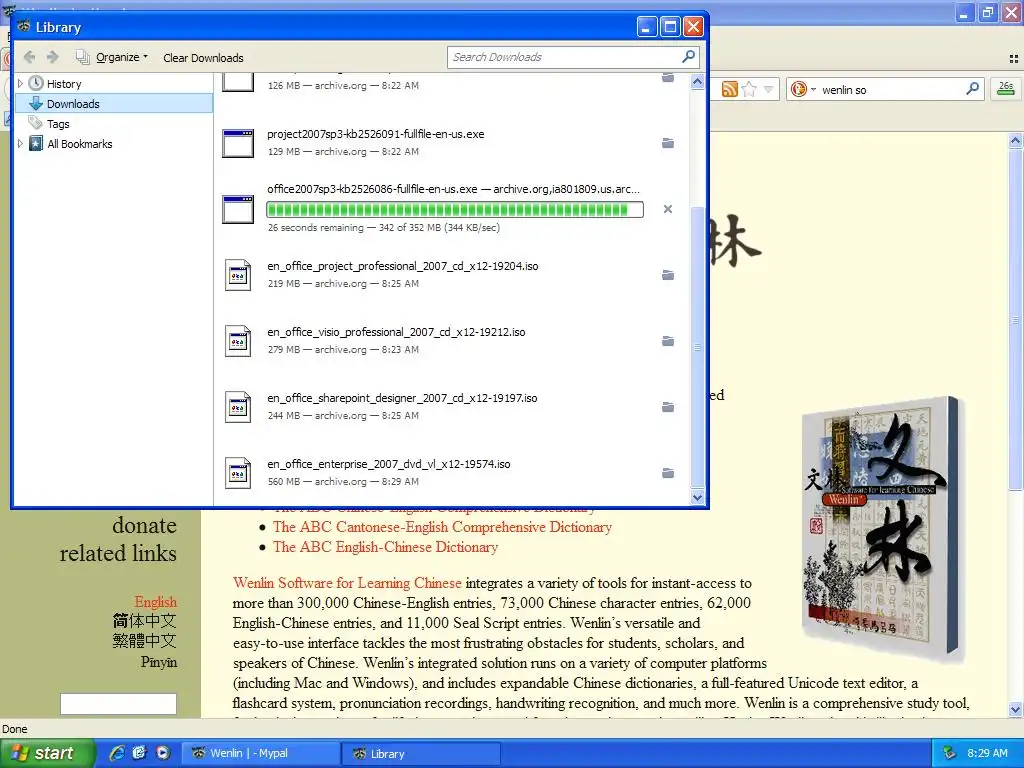Click the system tray icon beside clock
1024x768 pixels.
[949, 753]
